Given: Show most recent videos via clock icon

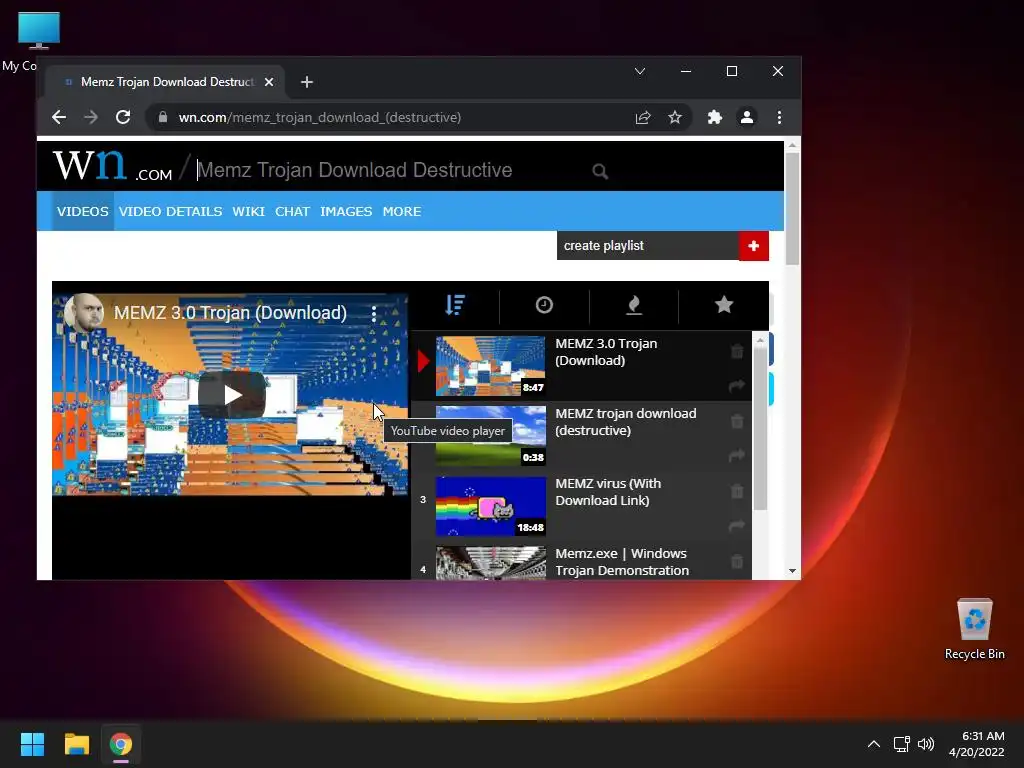Looking at the screenshot, I should [544, 305].
